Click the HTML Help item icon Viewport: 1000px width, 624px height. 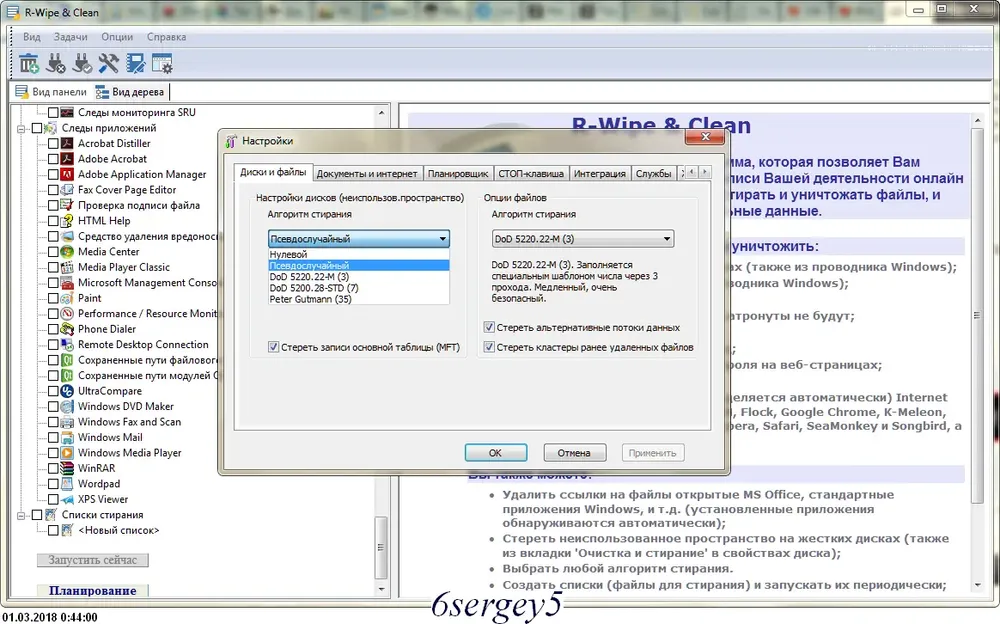pyautogui.click(x=67, y=221)
